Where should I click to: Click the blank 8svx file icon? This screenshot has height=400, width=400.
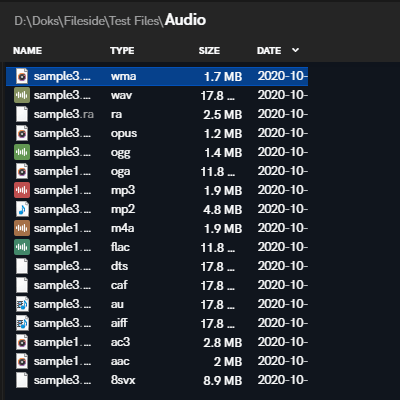coord(22,380)
